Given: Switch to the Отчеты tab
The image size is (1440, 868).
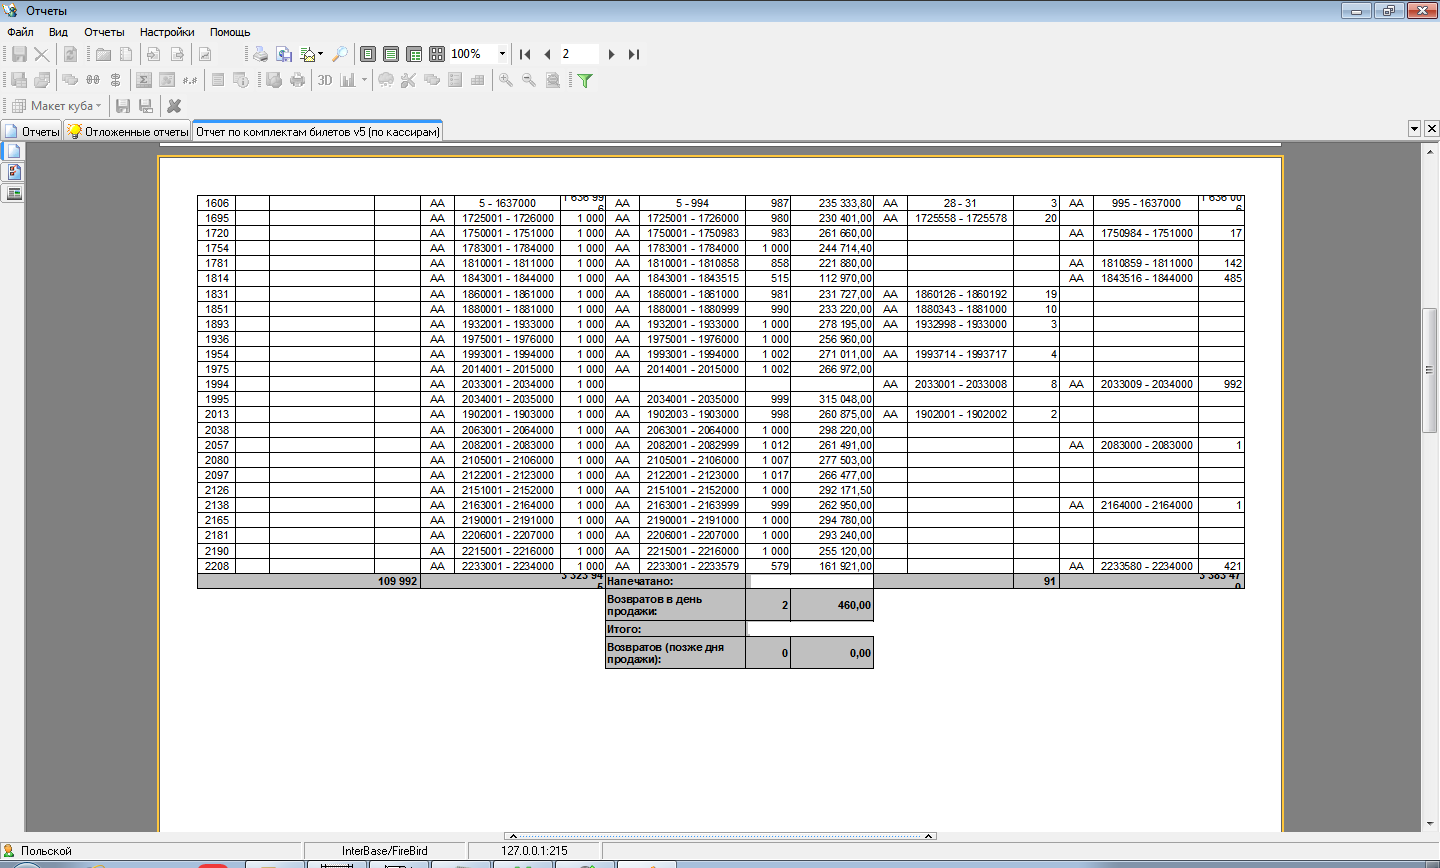Looking at the screenshot, I should pos(32,131).
